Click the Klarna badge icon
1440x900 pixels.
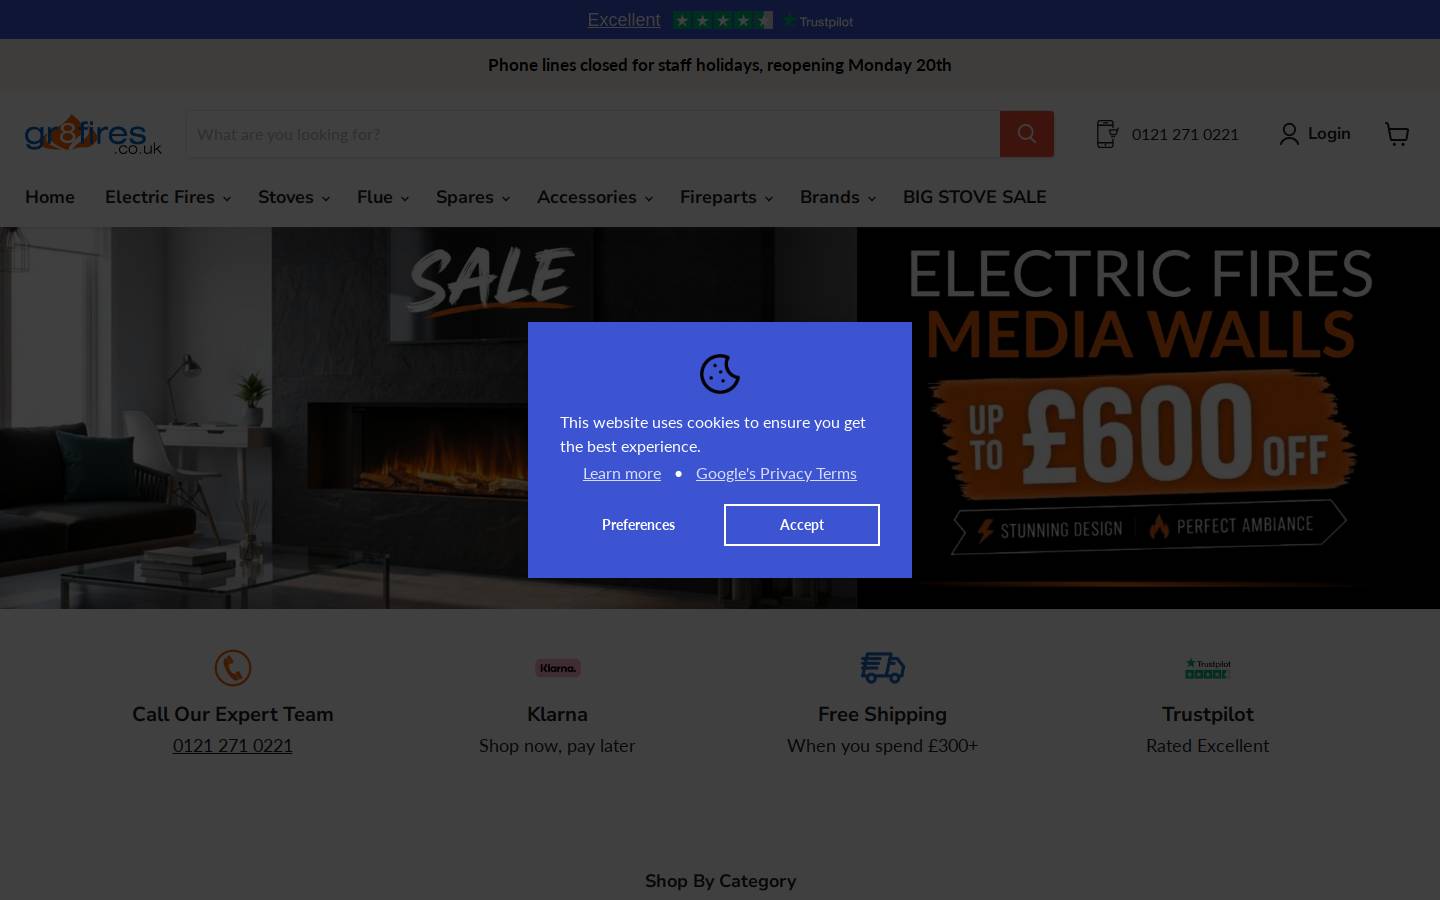[x=558, y=668]
